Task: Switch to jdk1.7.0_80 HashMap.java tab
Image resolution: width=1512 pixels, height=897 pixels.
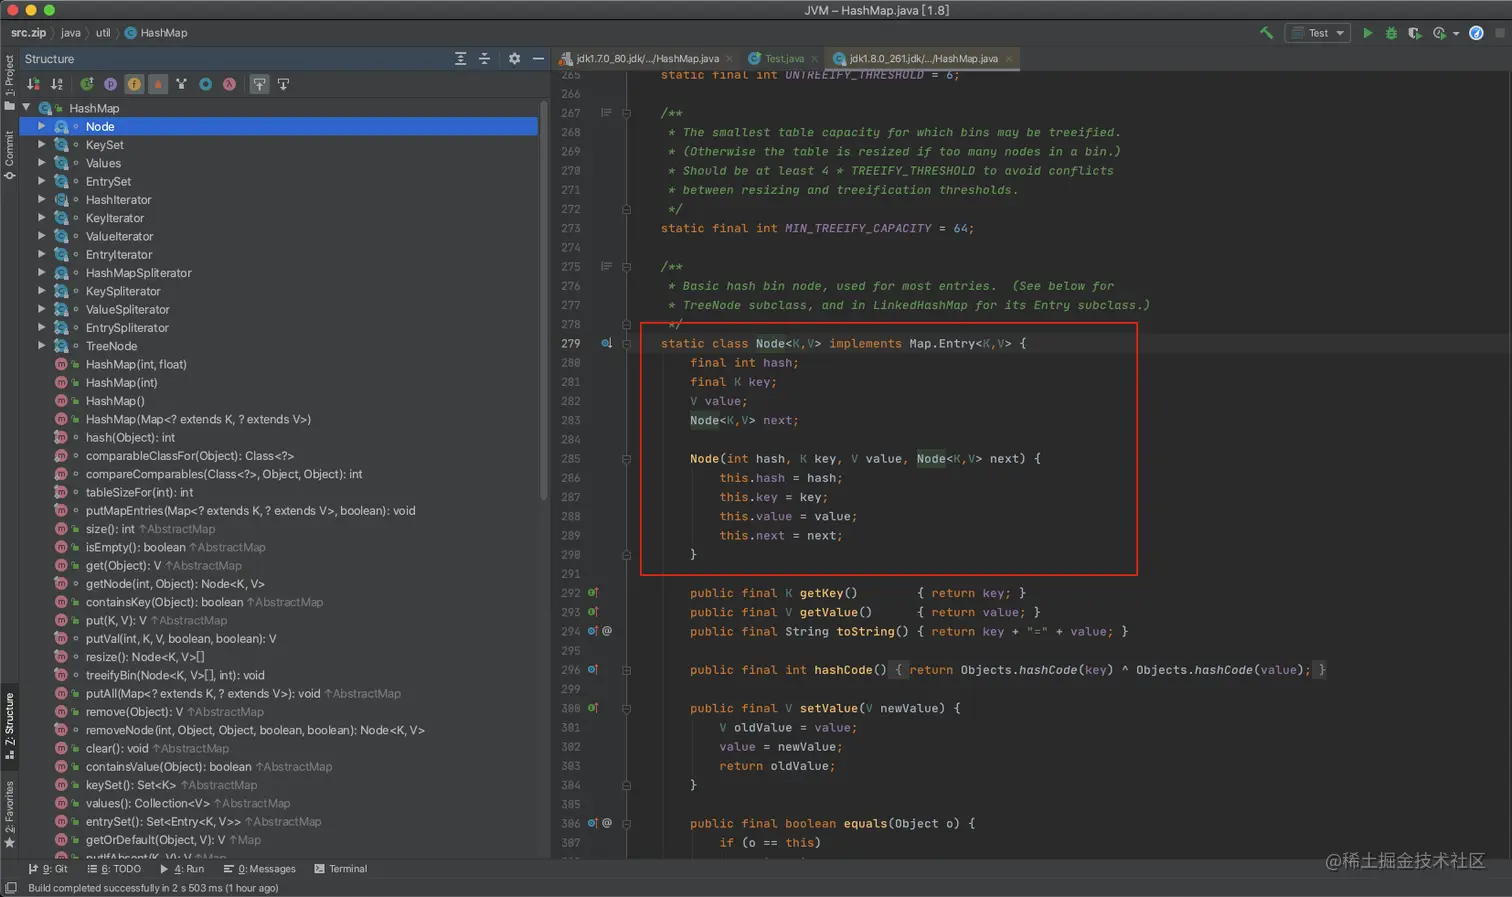Action: pyautogui.click(x=647, y=59)
